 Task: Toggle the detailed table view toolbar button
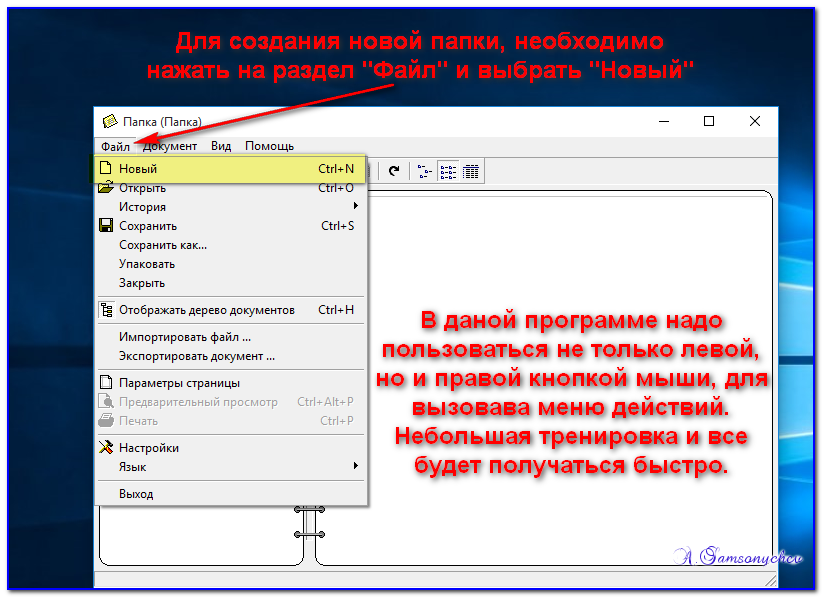[x=471, y=170]
